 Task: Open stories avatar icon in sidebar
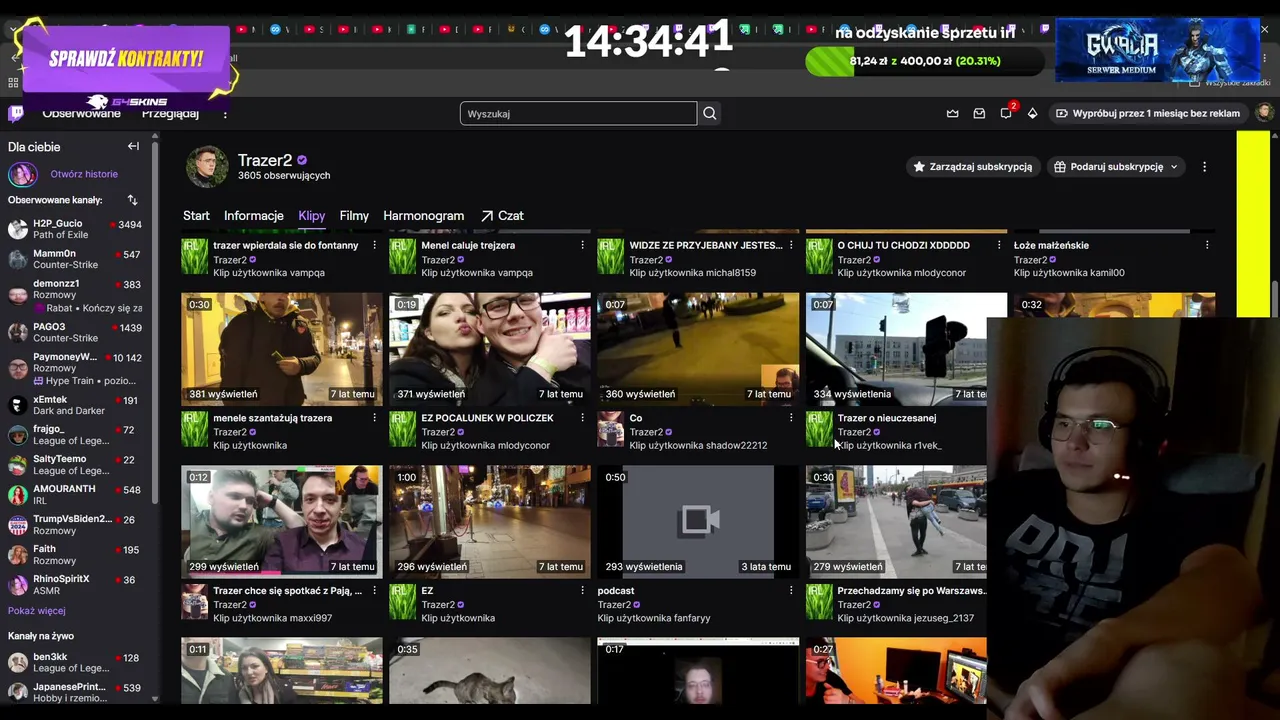click(23, 174)
